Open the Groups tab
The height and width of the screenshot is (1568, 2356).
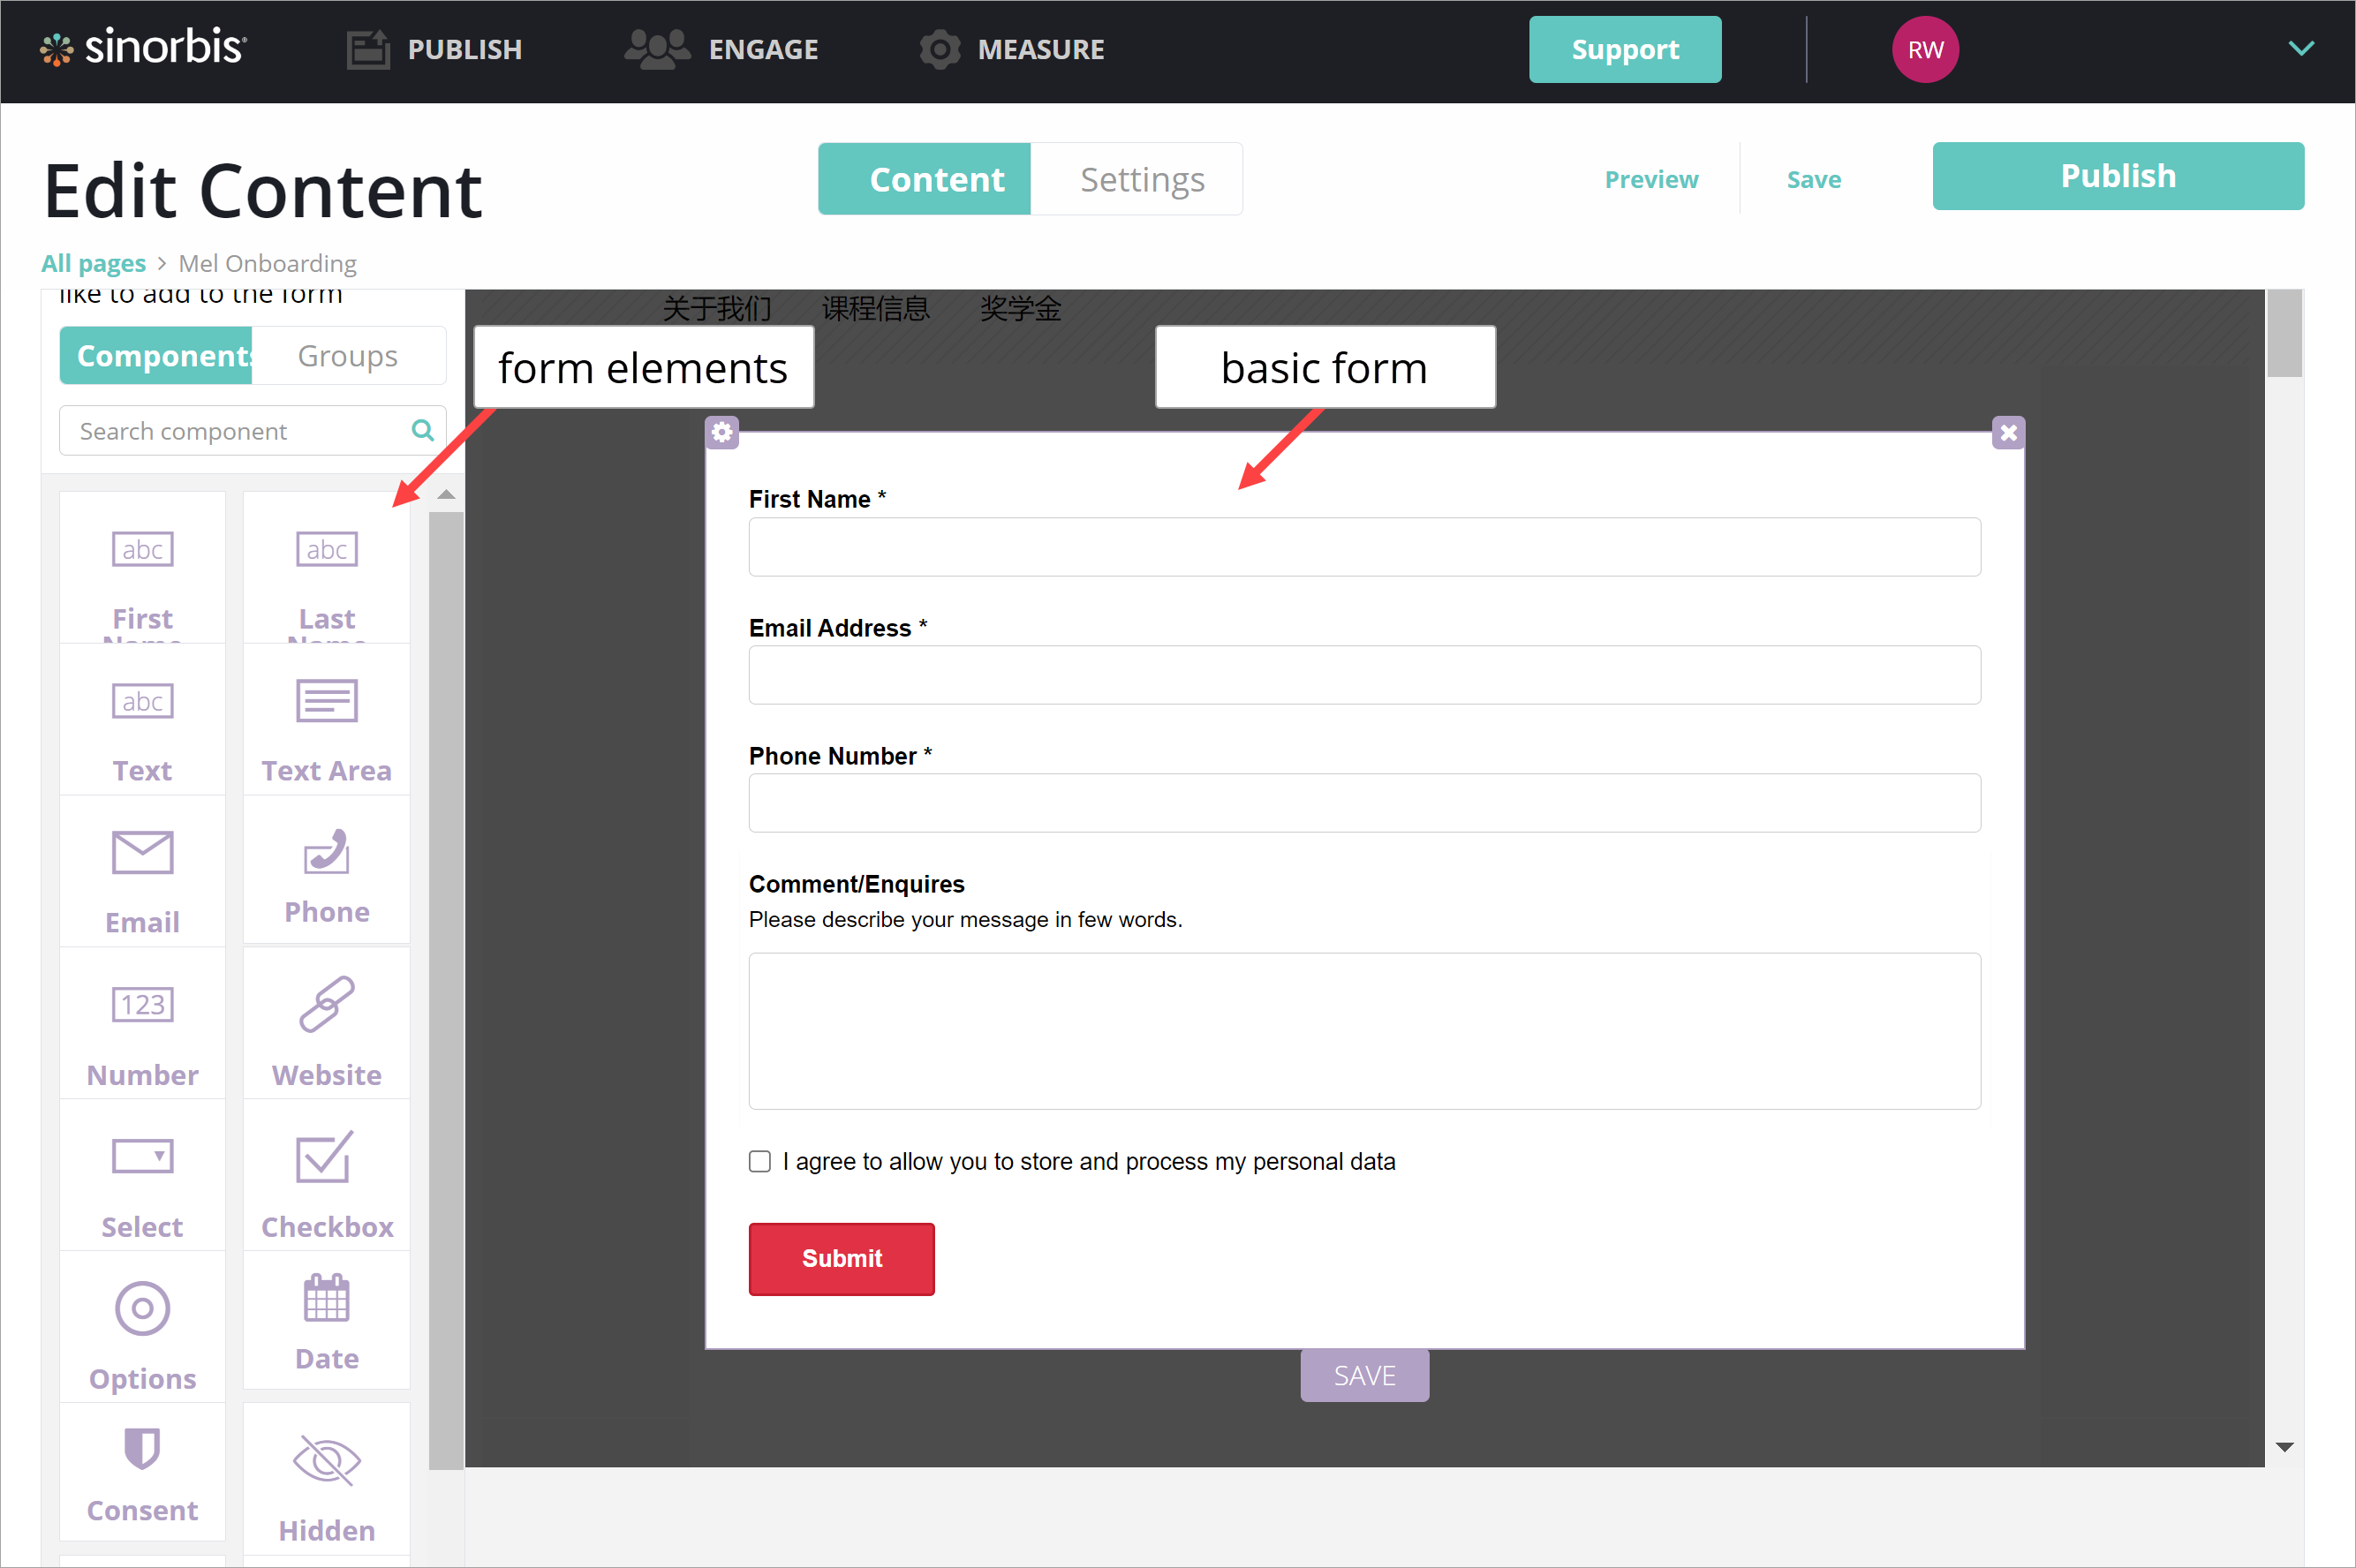point(347,356)
